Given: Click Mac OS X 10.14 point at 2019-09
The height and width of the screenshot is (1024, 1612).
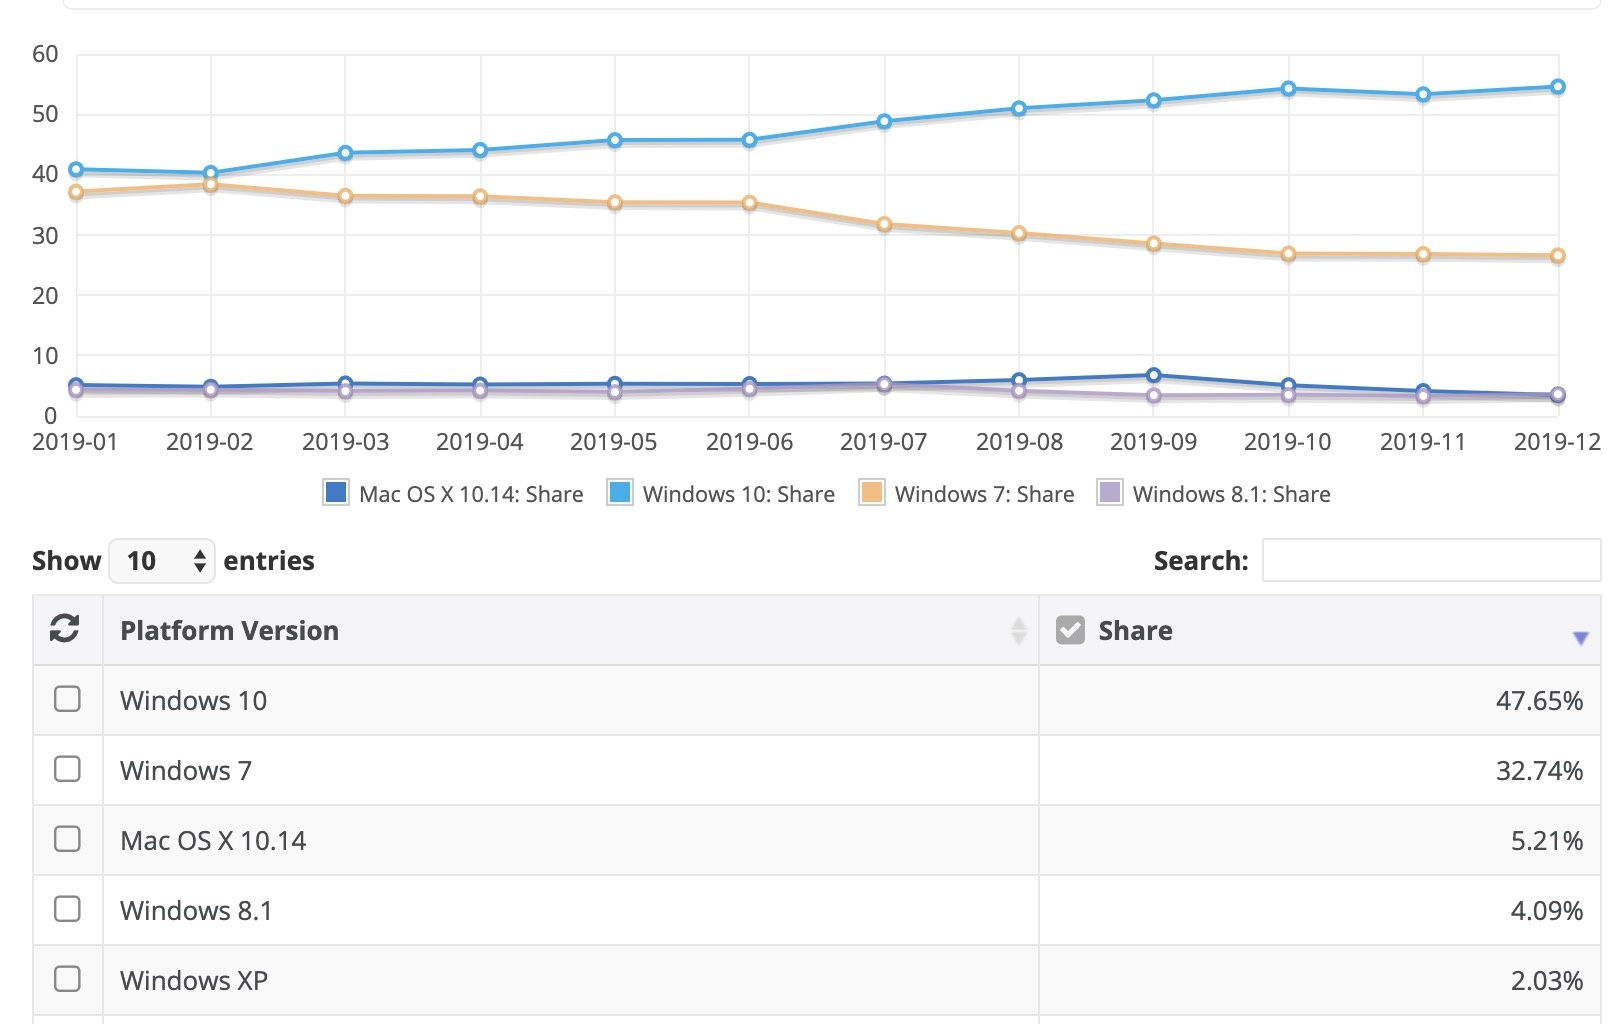Looking at the screenshot, I should point(1154,376).
